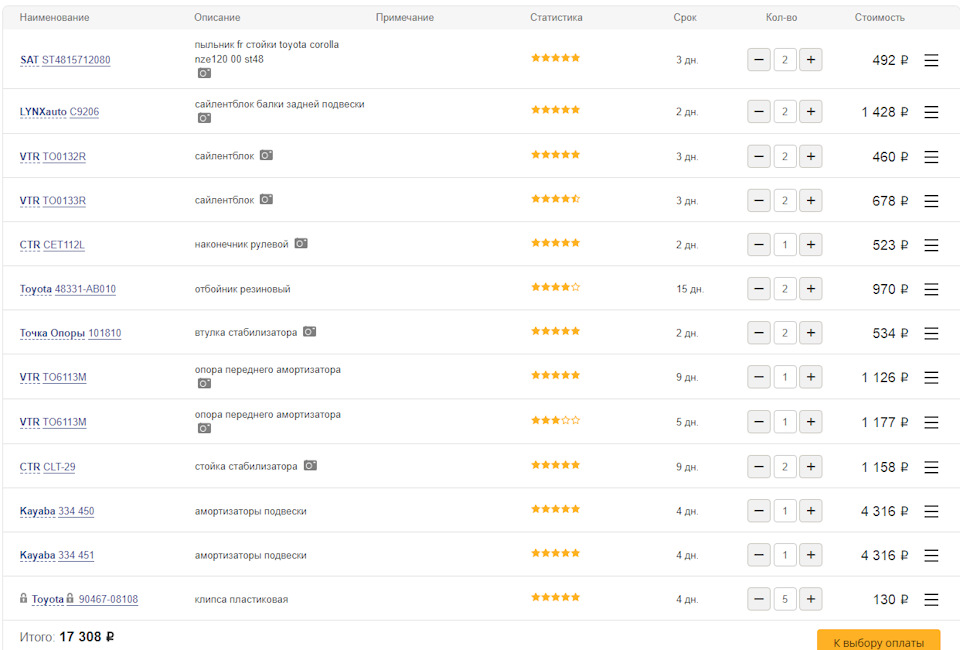The width and height of the screenshot is (960, 650).
Task: Expand options menu for Kayaba 334 451
Action: coord(931,555)
